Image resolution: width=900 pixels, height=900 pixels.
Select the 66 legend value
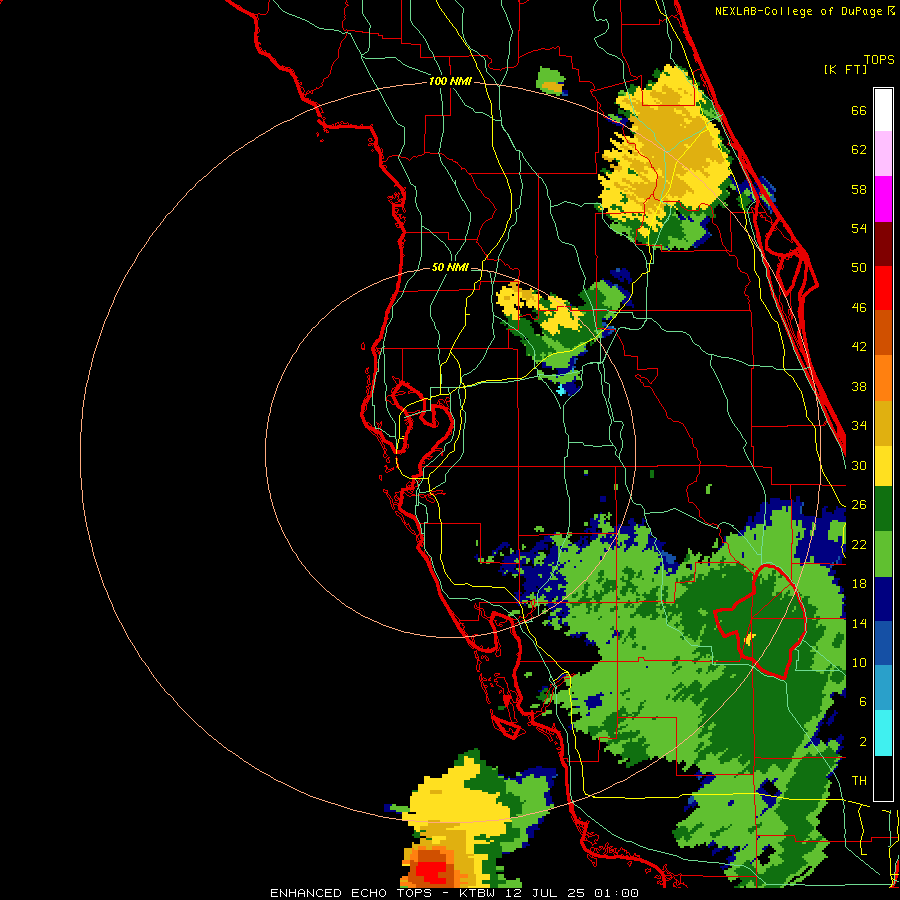859,110
